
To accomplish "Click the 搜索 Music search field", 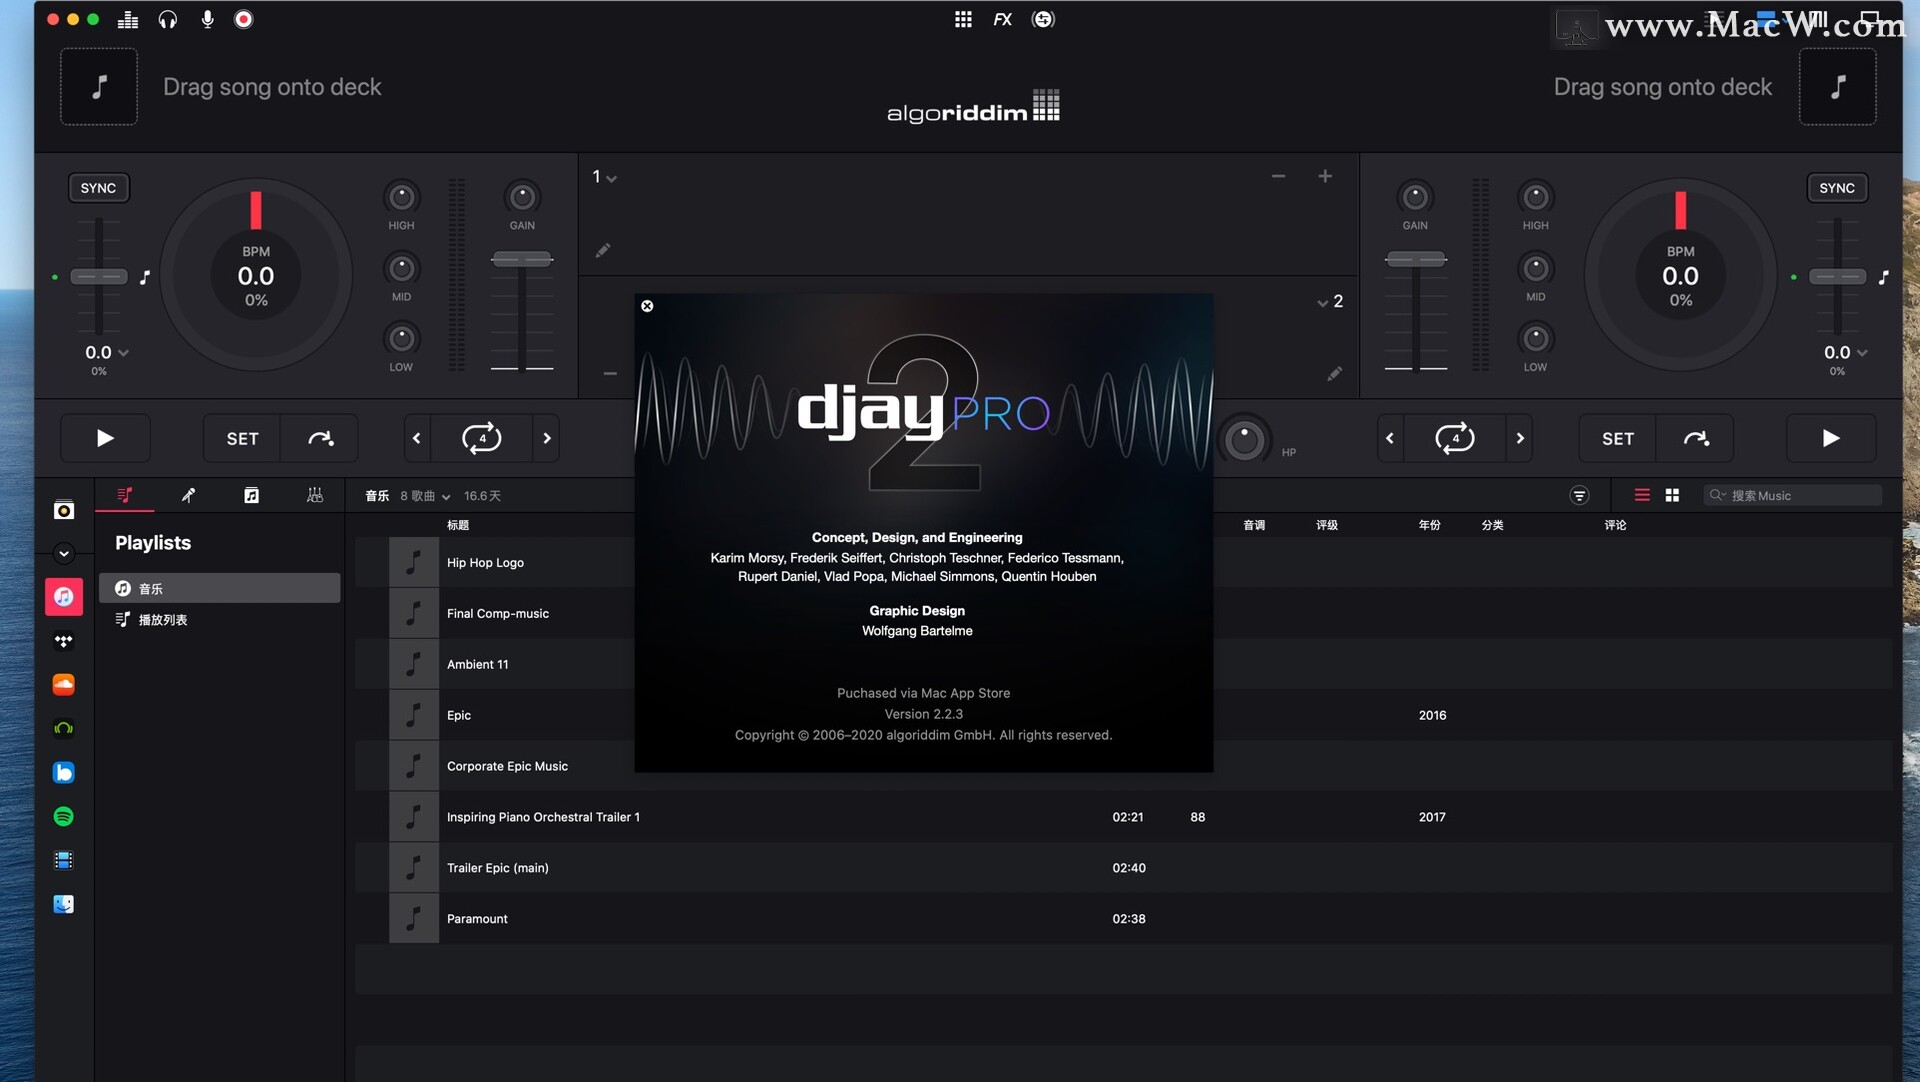I will pyautogui.click(x=1793, y=495).
